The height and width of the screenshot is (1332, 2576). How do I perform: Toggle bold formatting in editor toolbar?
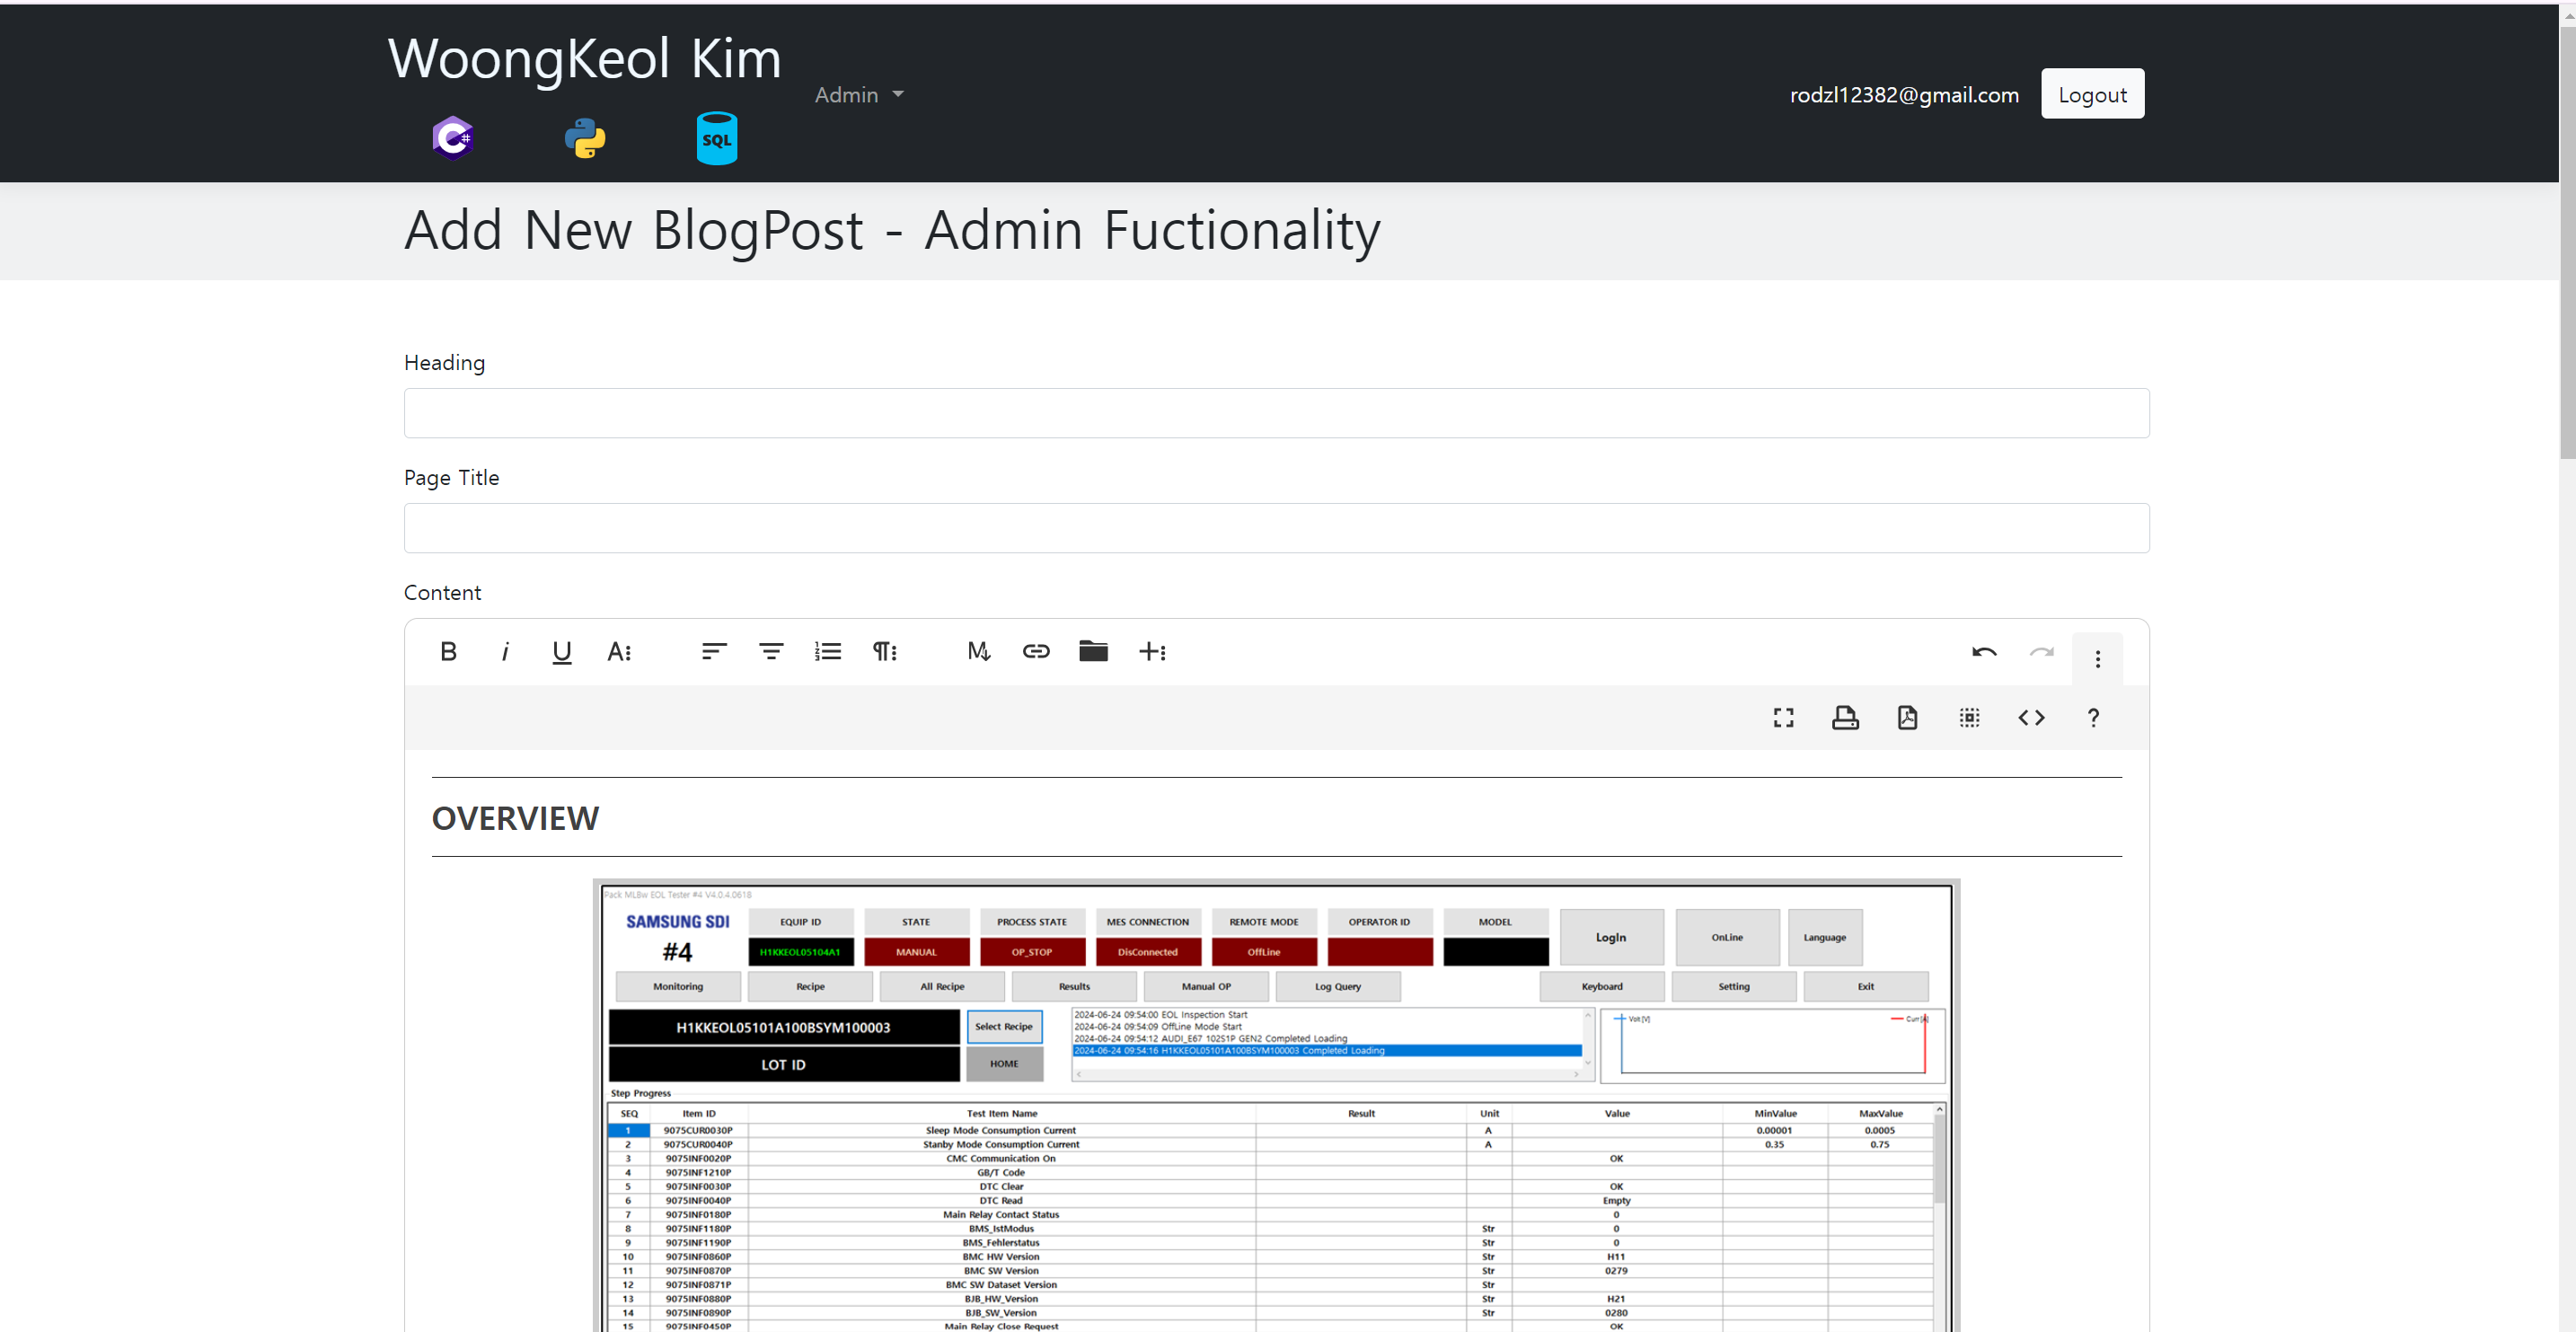[448, 652]
